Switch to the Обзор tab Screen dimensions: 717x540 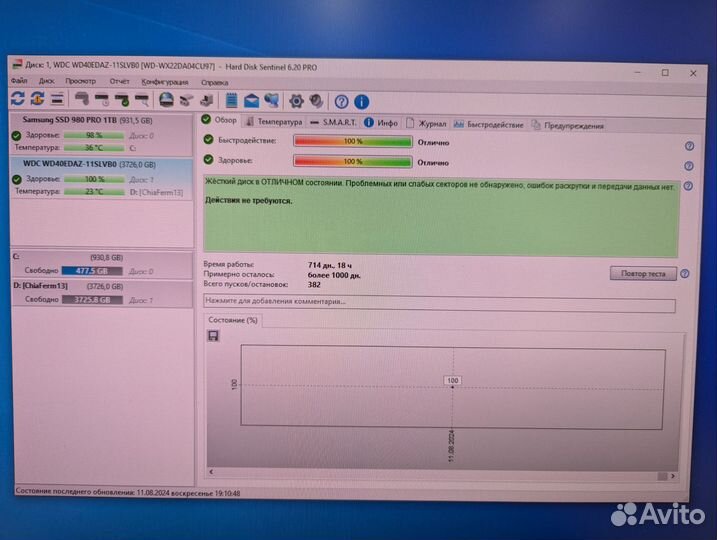(x=219, y=120)
